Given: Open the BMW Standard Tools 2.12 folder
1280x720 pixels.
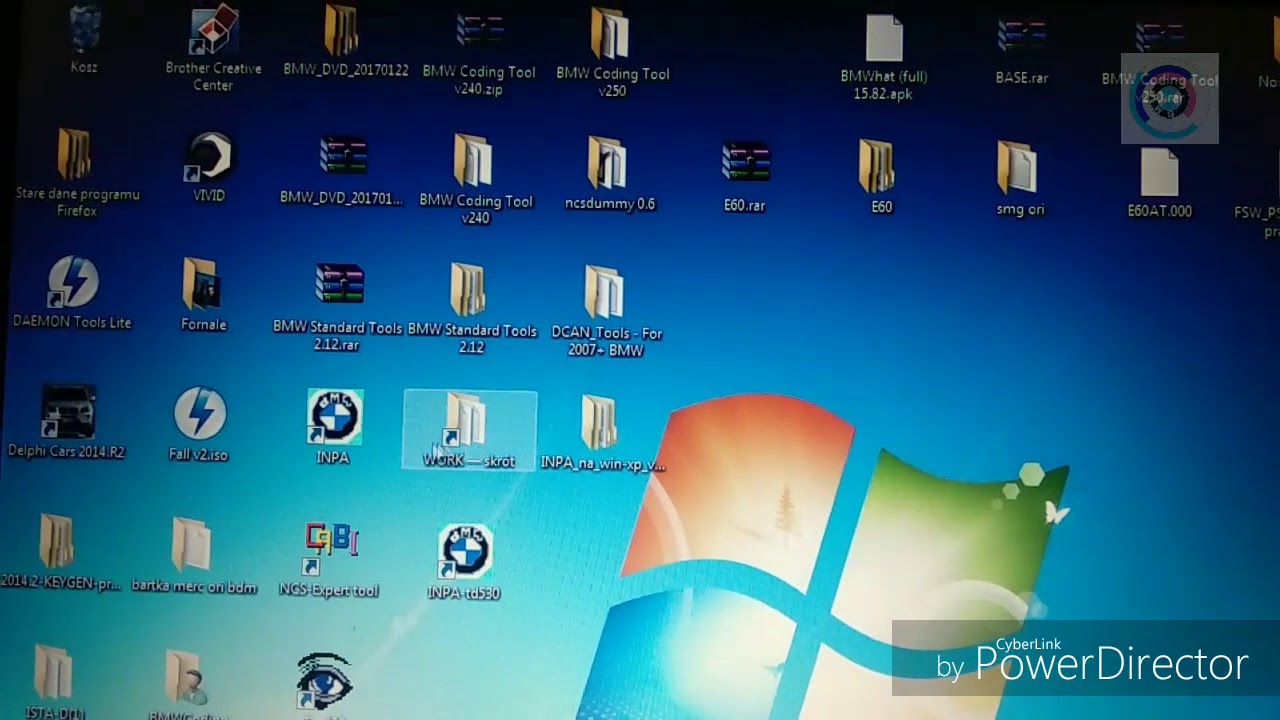Looking at the screenshot, I should (472, 309).
